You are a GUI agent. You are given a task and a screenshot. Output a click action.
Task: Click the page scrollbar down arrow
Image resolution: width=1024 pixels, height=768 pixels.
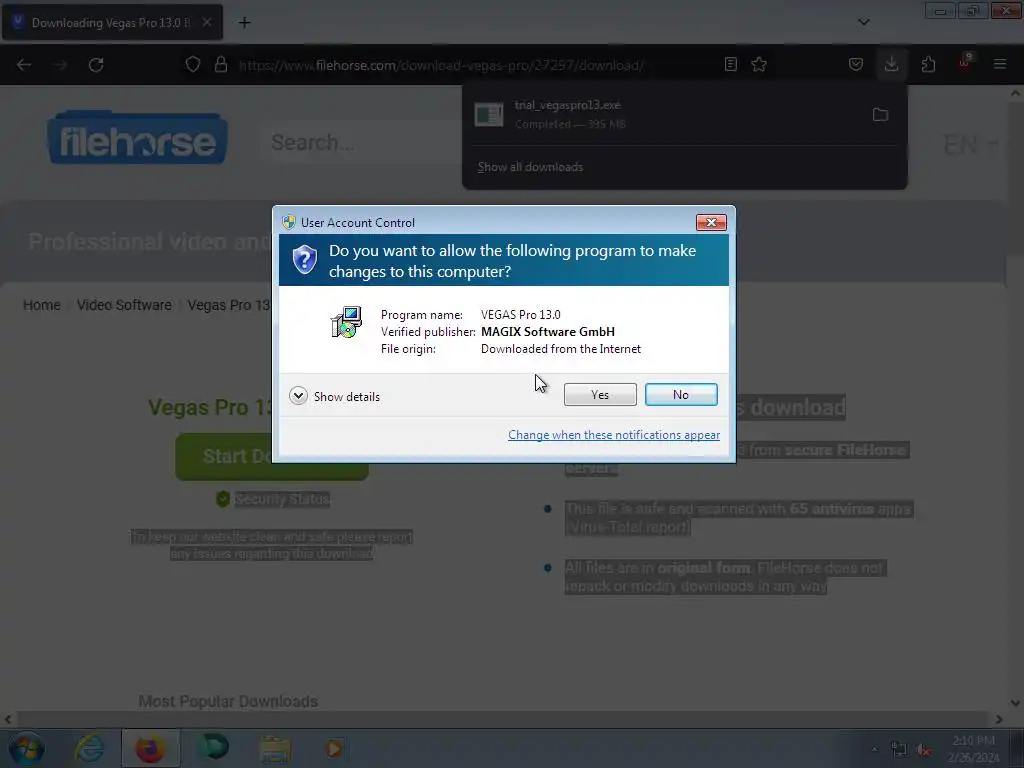(1016, 703)
